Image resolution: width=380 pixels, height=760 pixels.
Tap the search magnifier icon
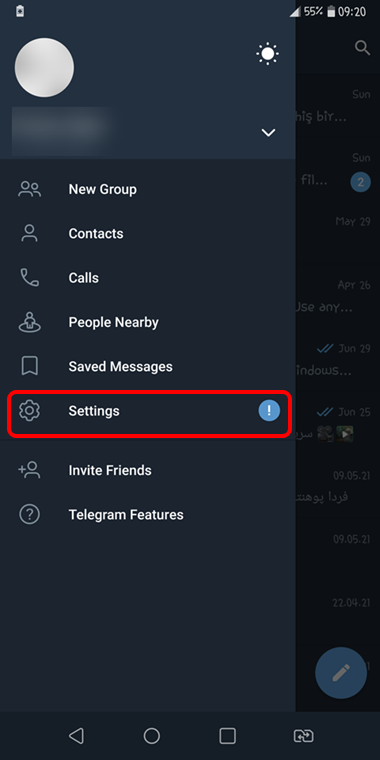[363, 48]
